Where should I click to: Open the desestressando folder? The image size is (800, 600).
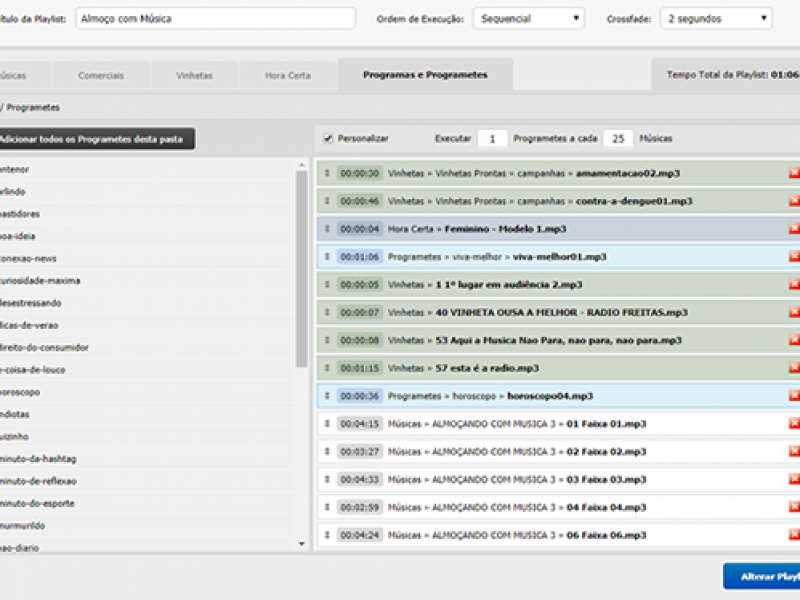tap(31, 303)
